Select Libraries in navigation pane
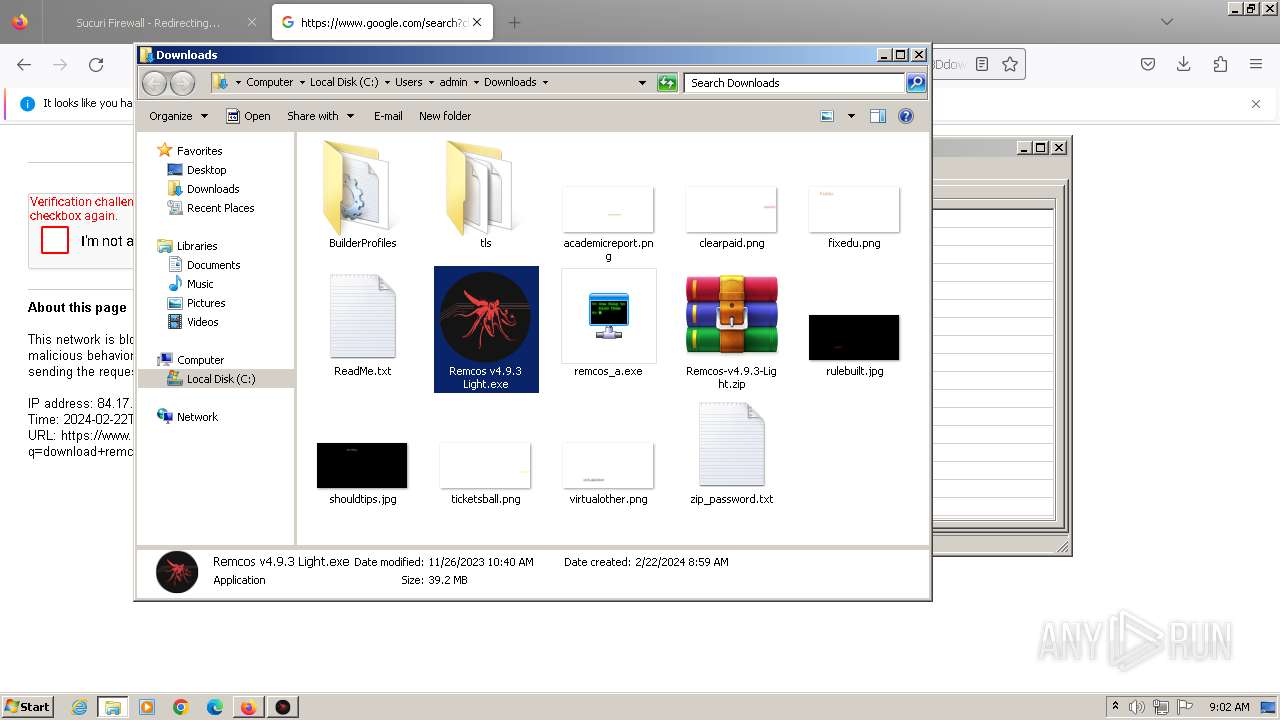The width and height of the screenshot is (1280, 720). coord(197,246)
